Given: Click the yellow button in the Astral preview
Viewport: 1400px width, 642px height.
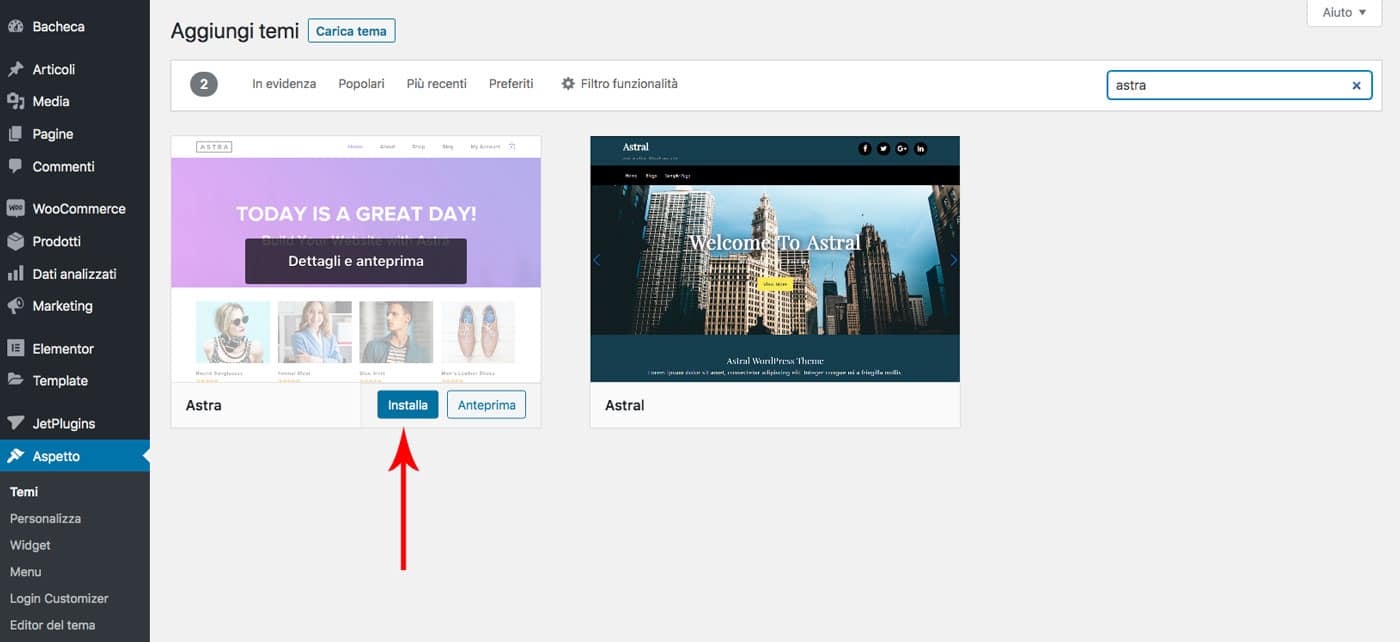Looking at the screenshot, I should 775,284.
